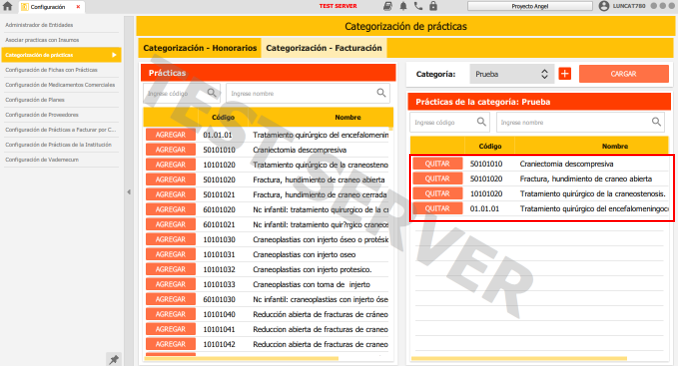Click QUITAR for code 50101020

tap(438, 179)
